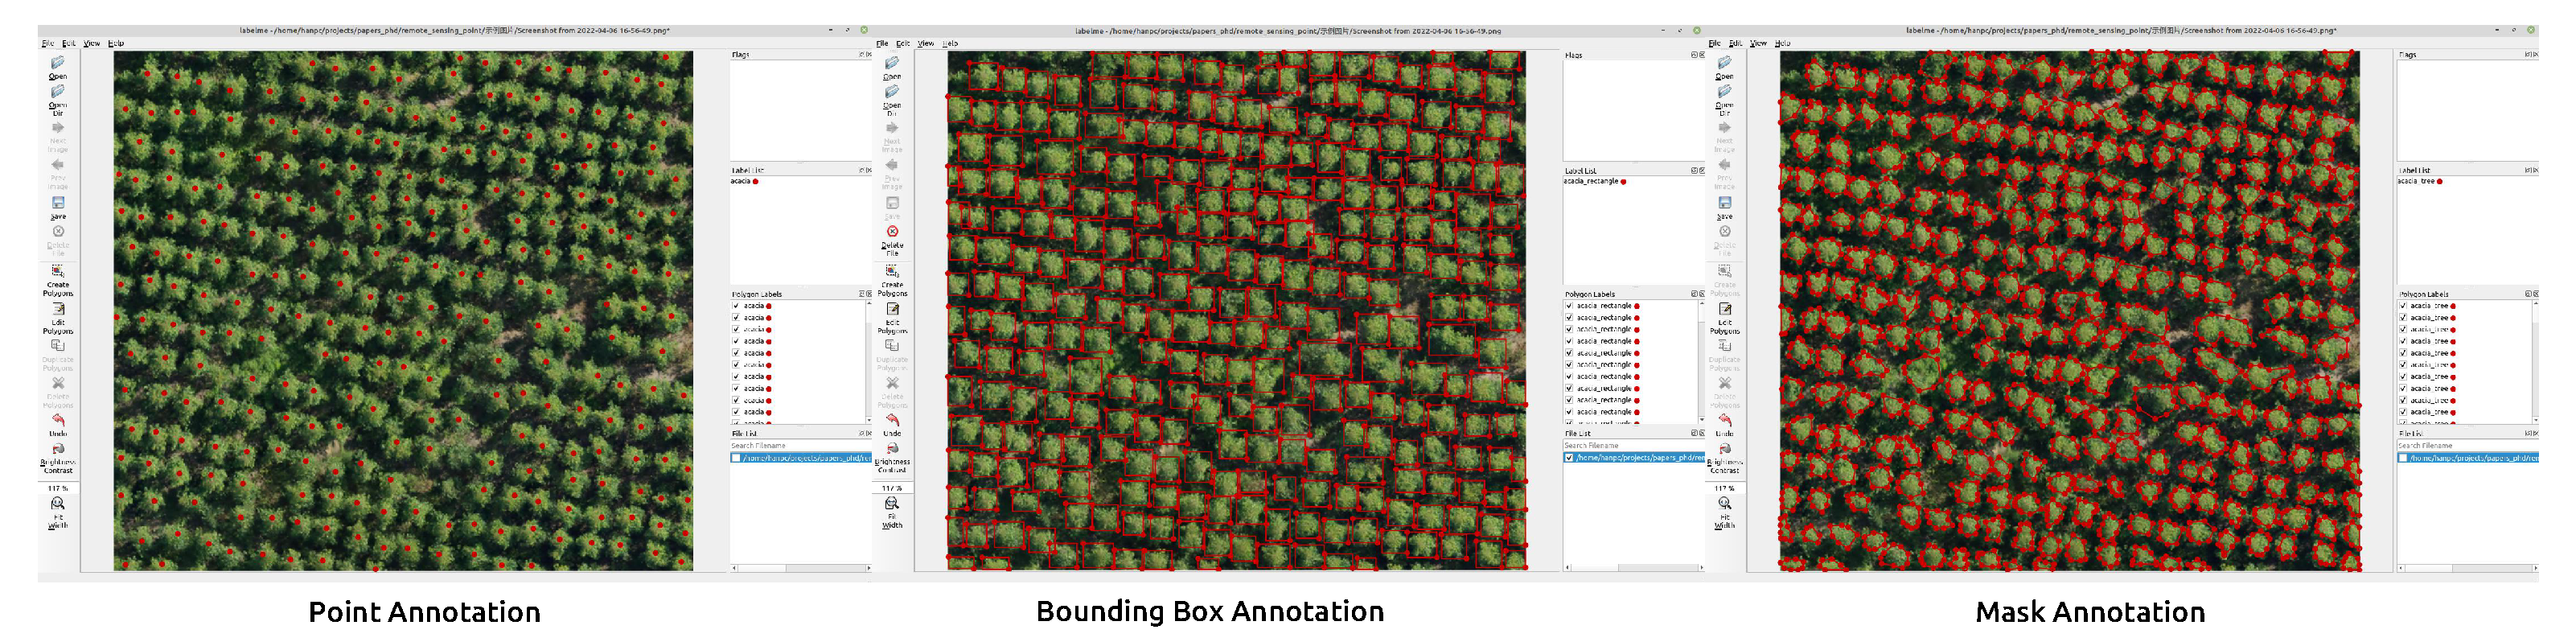Open Brightness Contrast in Mask Annotation window
Image resolution: width=2576 pixels, height=642 pixels.
point(1725,457)
